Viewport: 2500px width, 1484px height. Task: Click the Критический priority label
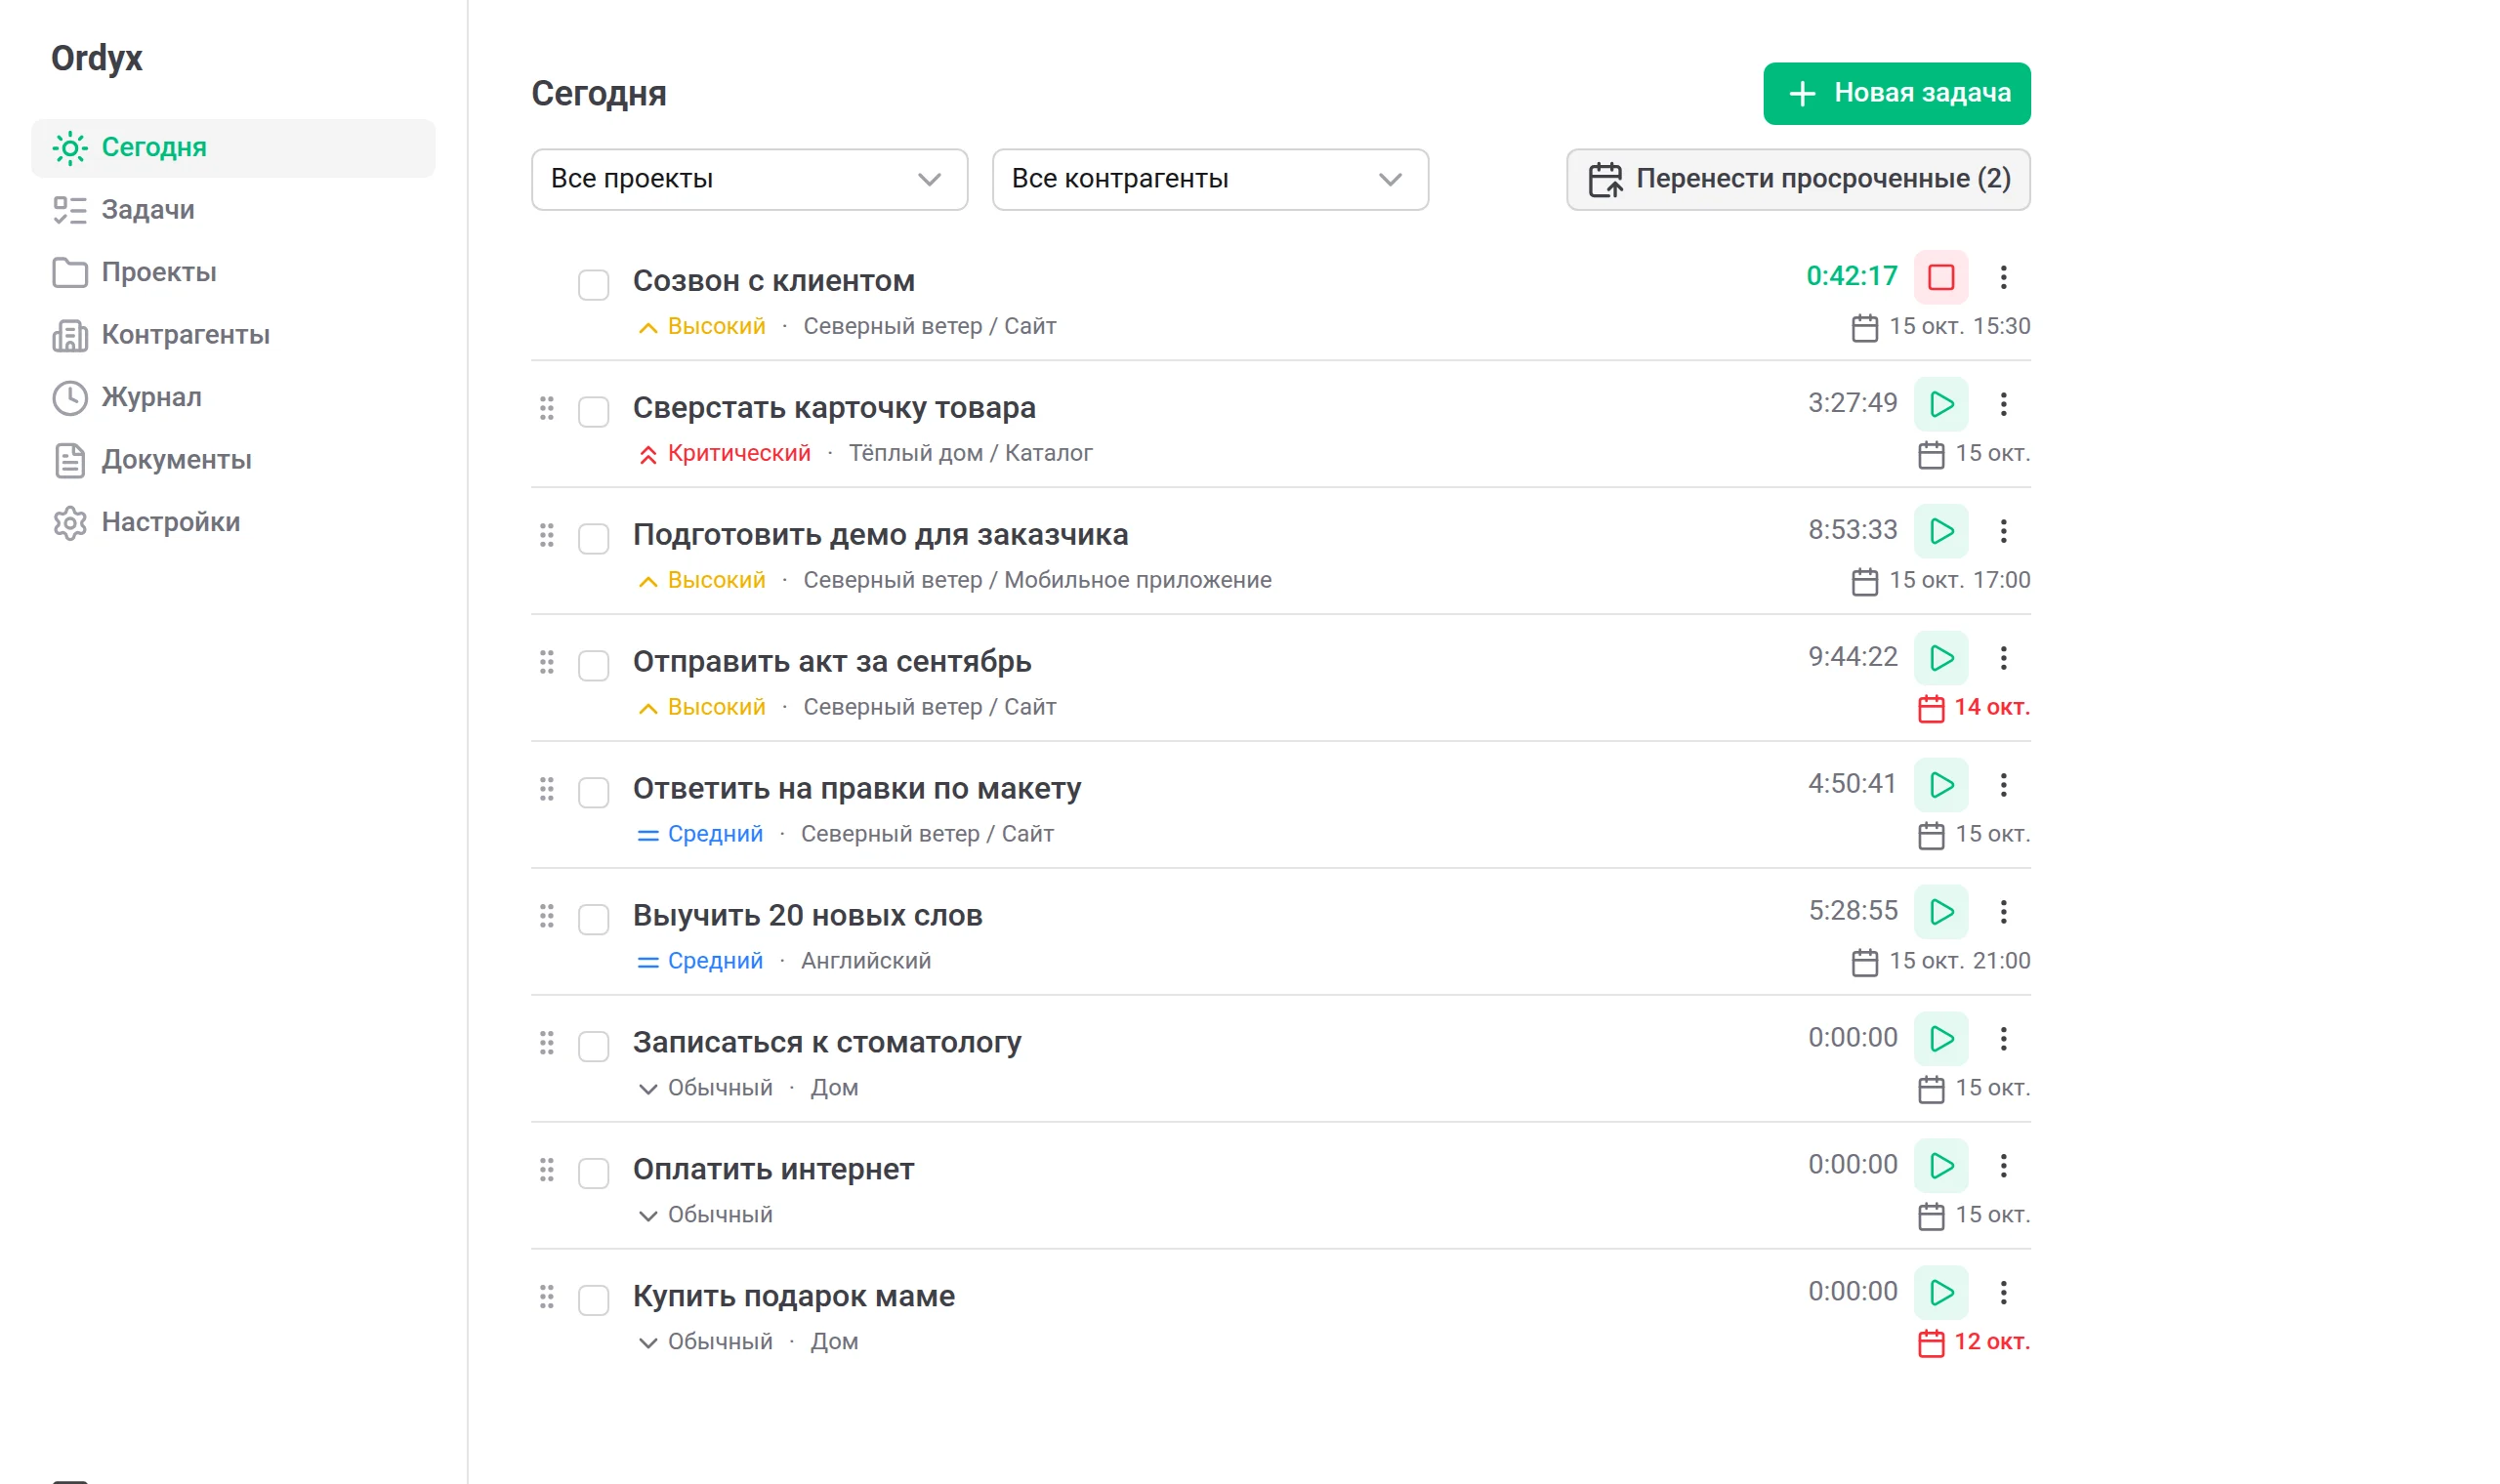tap(724, 454)
